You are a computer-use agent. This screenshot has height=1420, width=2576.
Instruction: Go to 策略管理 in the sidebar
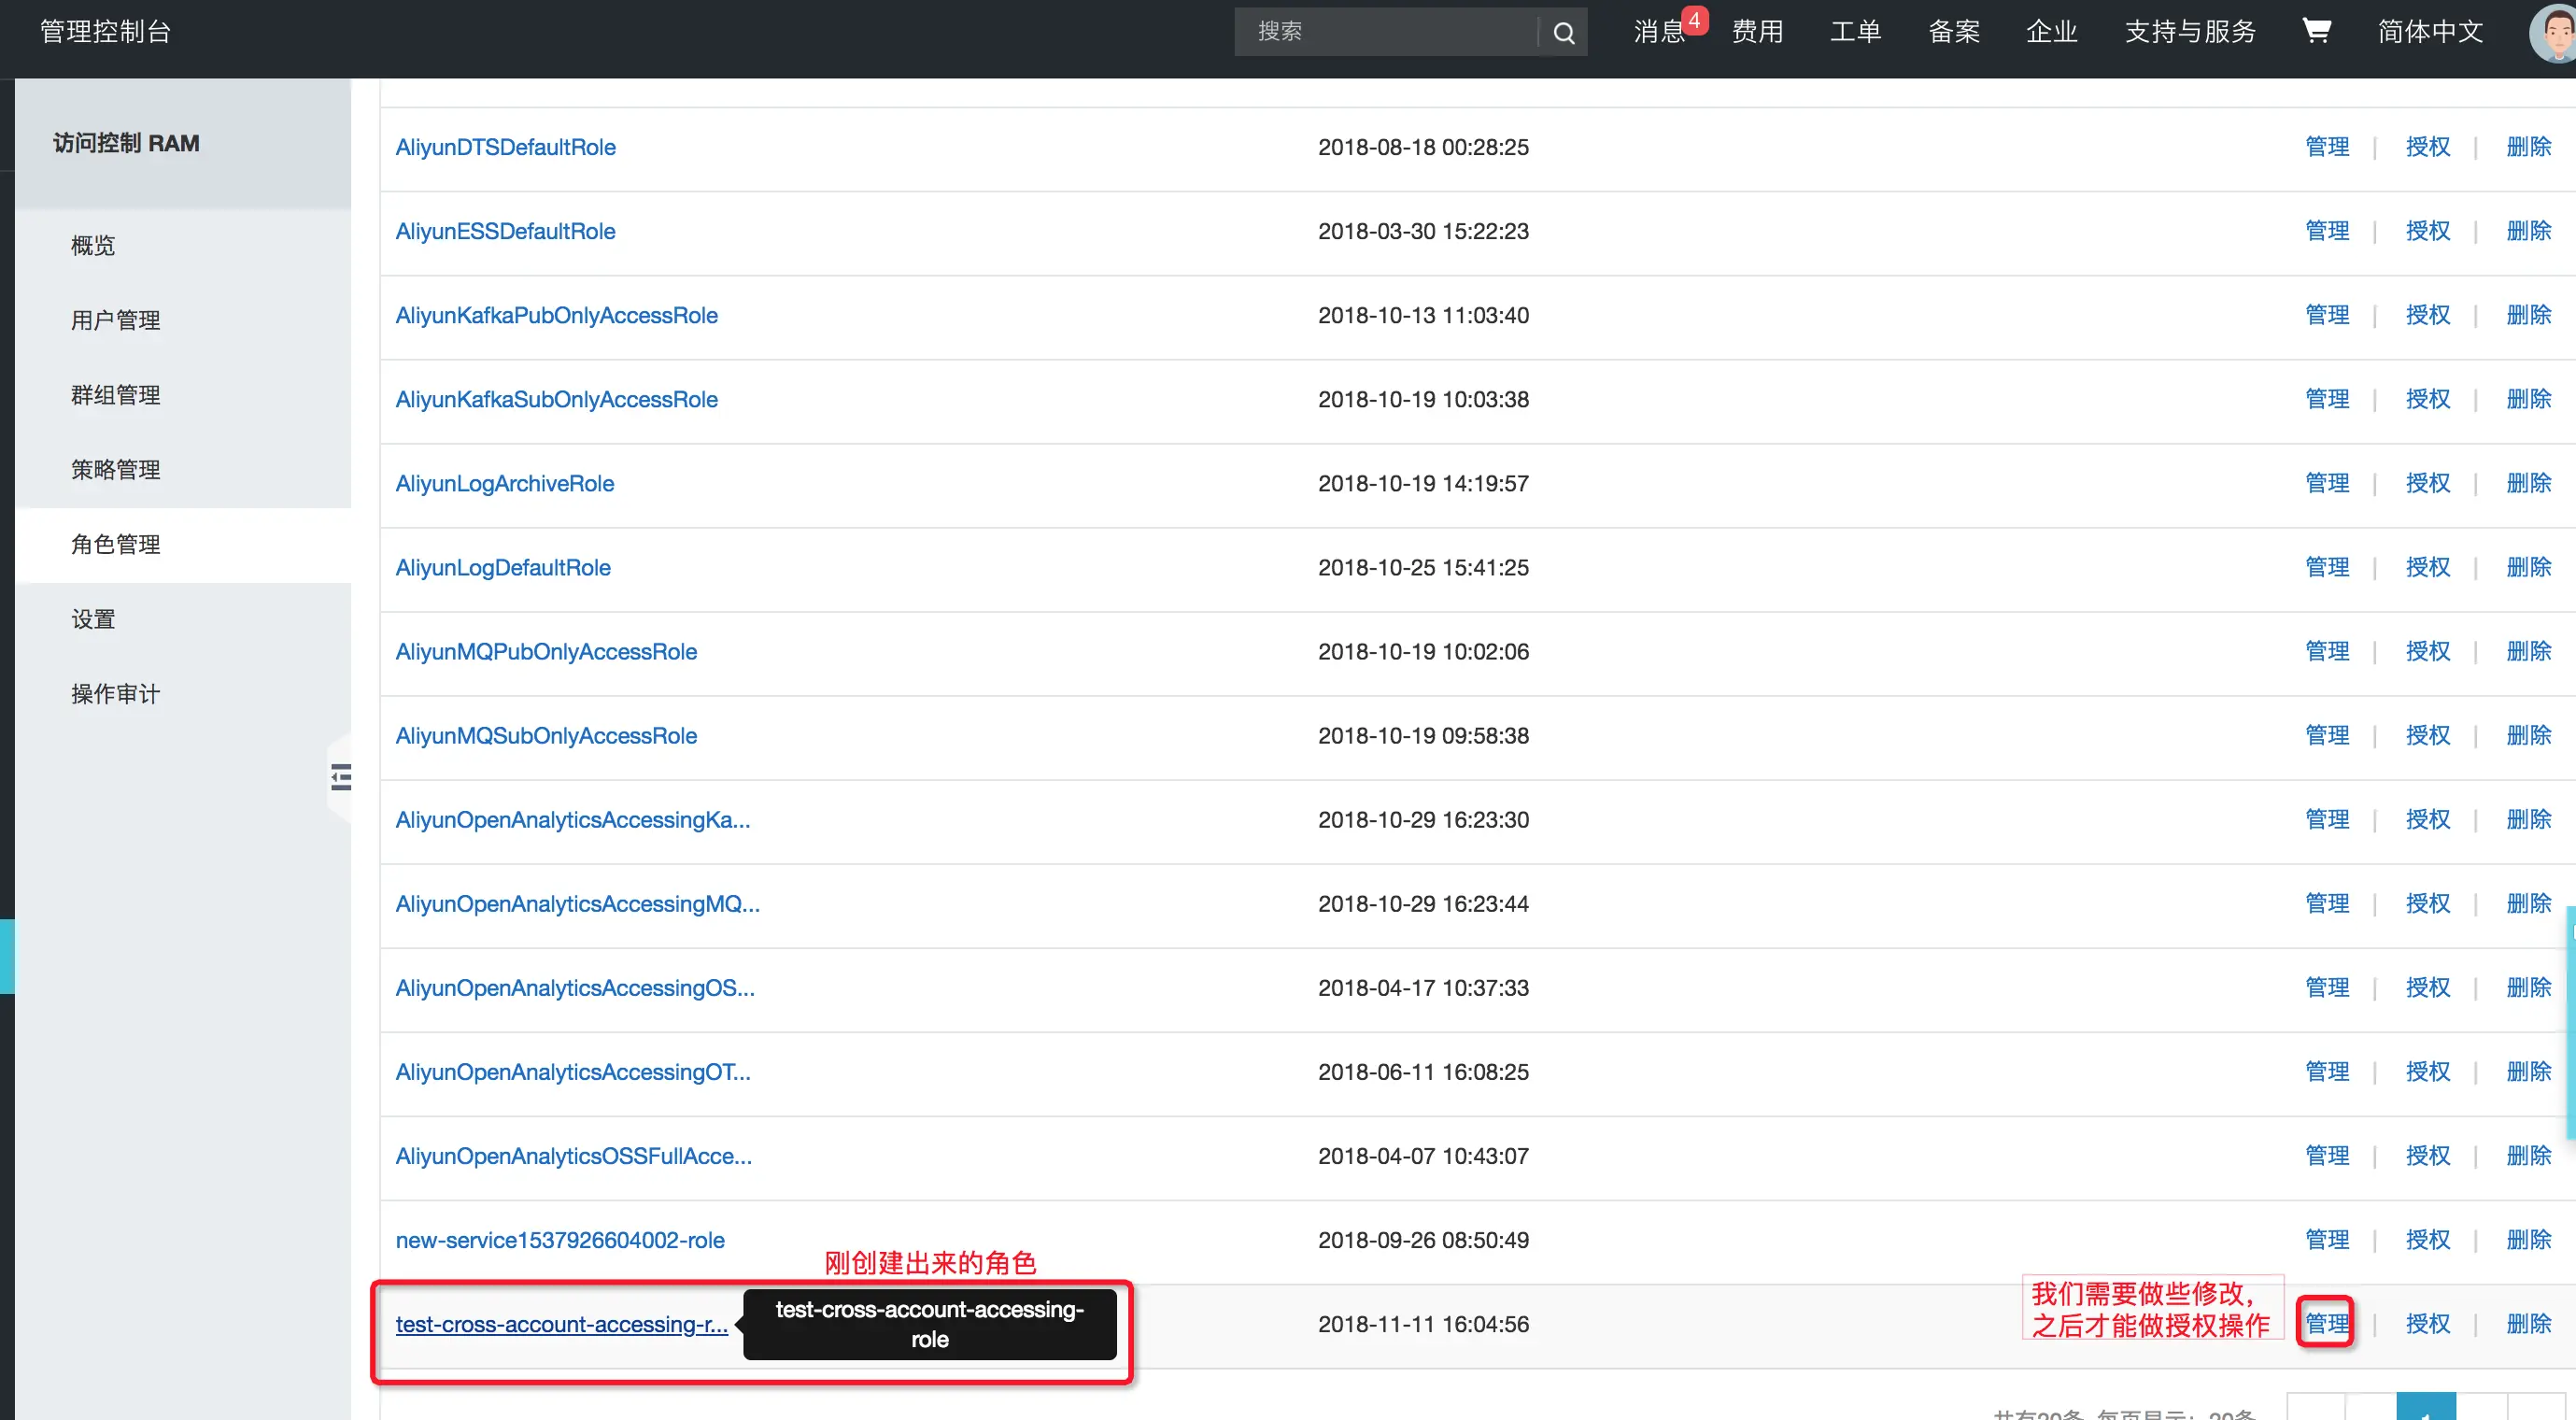[116, 469]
